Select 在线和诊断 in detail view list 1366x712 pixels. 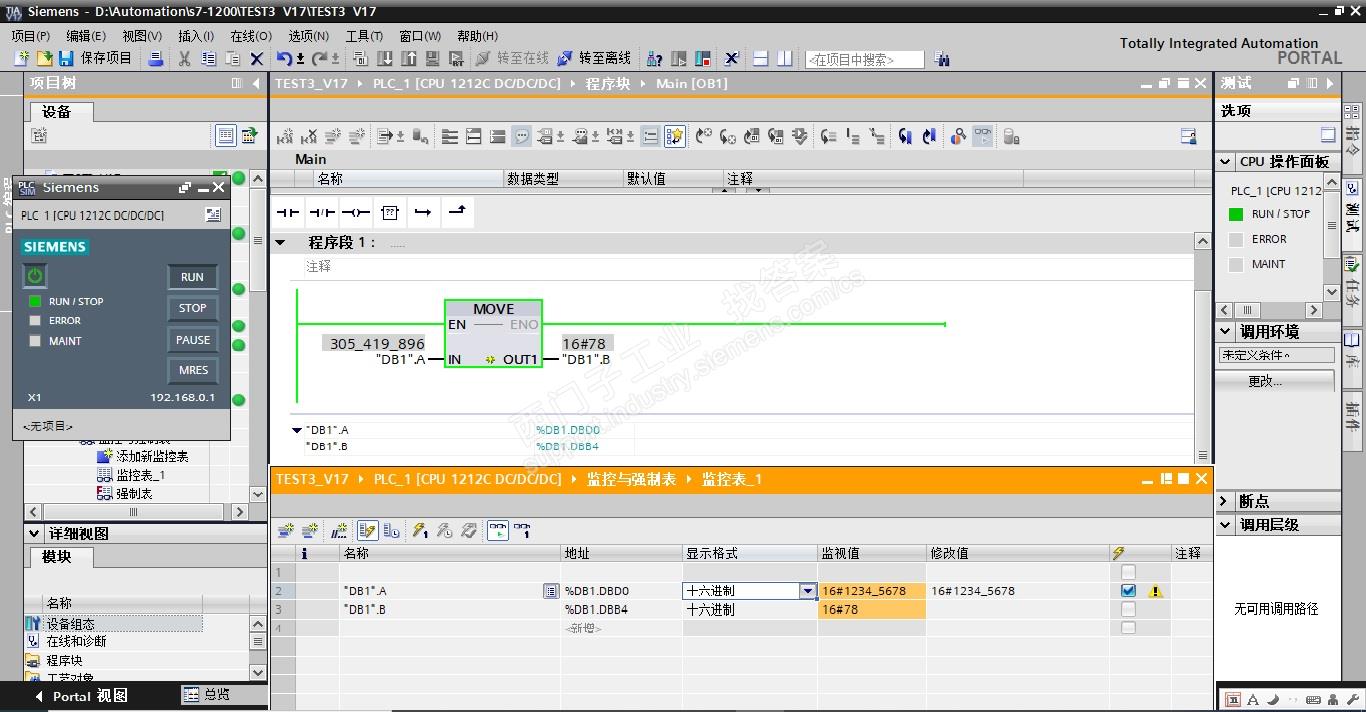click(x=76, y=641)
